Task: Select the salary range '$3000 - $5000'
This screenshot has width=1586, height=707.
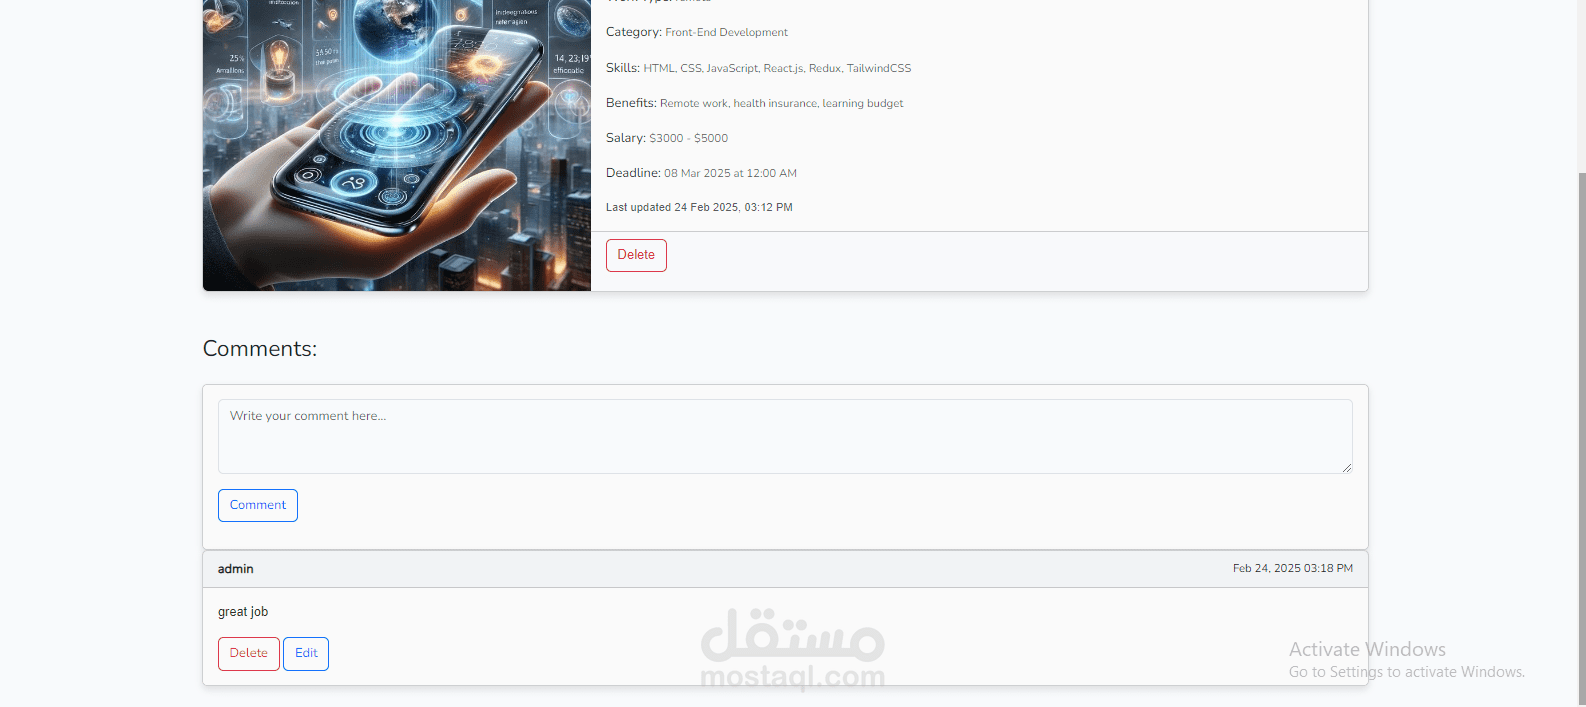Action: [x=688, y=138]
